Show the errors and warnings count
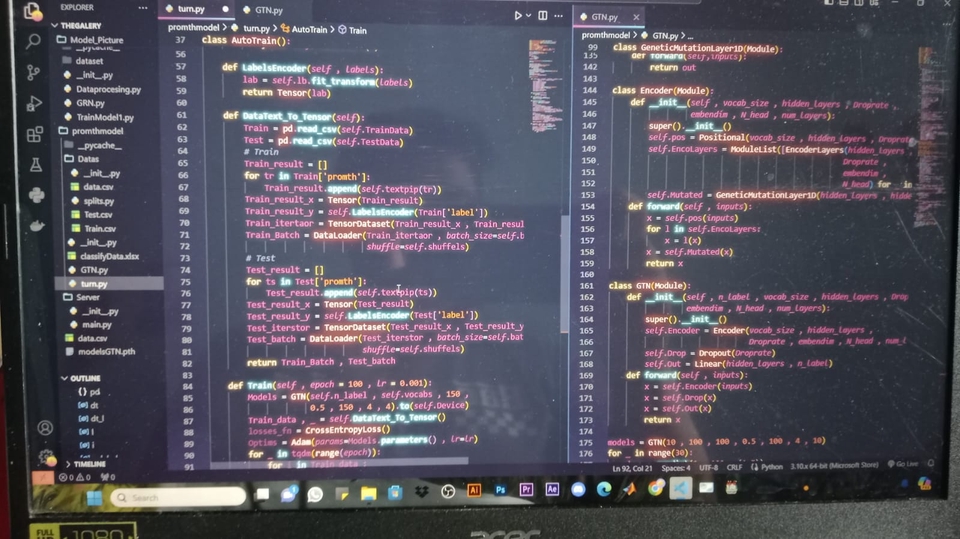 [75, 477]
